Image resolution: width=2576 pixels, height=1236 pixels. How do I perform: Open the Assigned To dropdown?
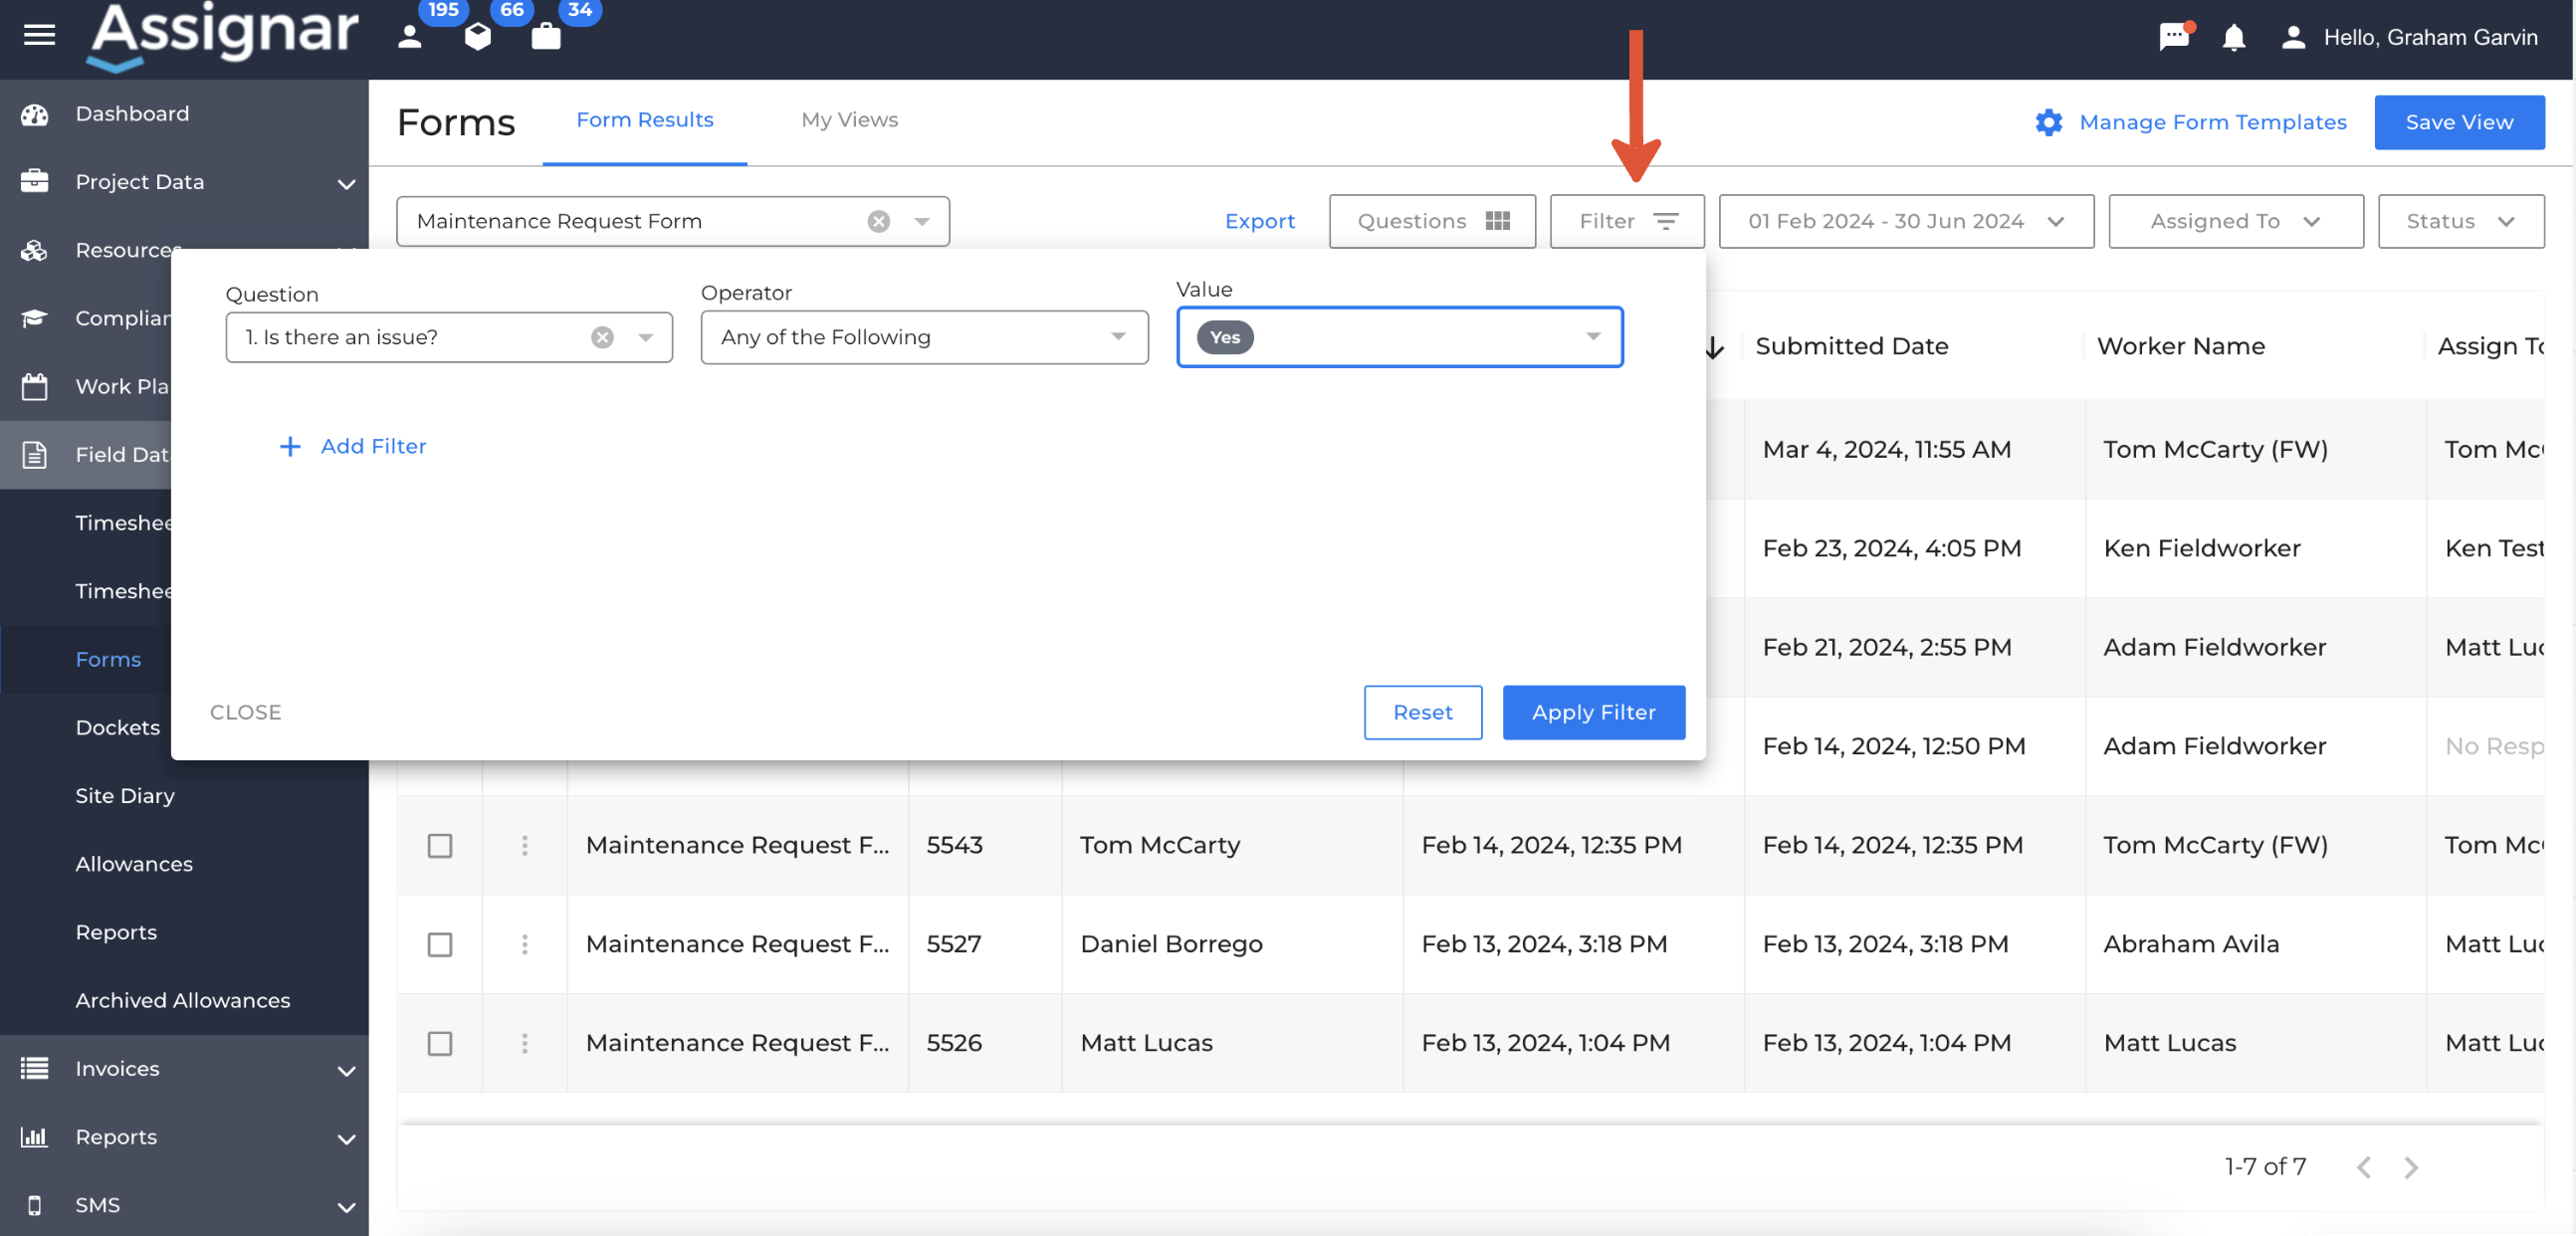pos(2235,221)
